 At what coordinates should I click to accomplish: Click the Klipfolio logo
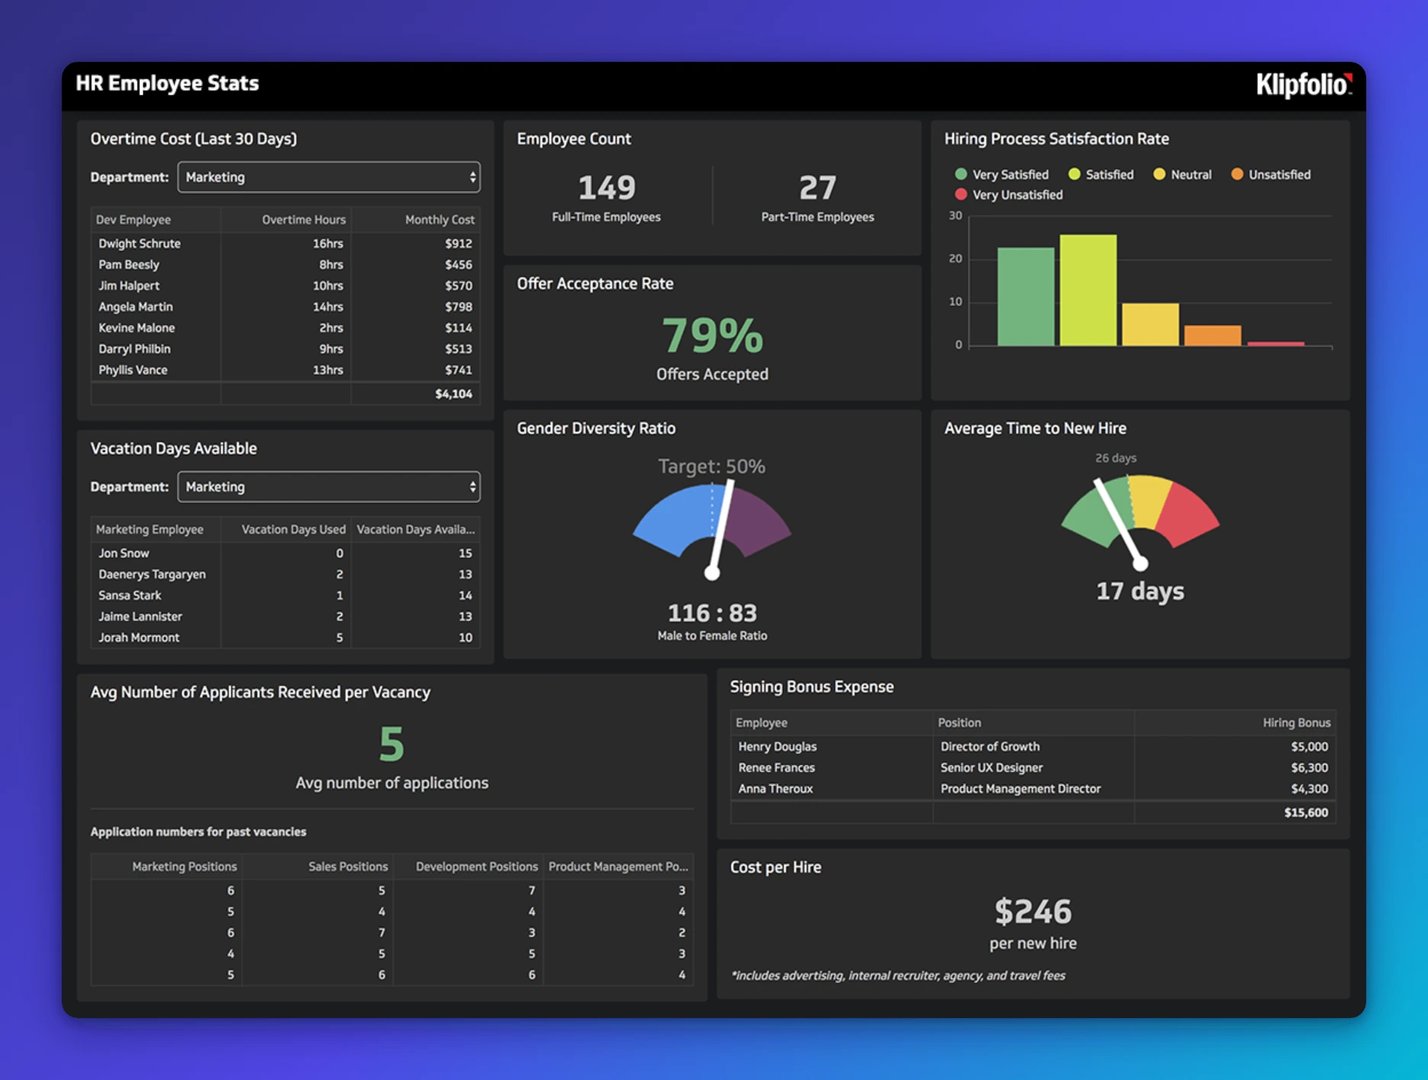pyautogui.click(x=1304, y=85)
